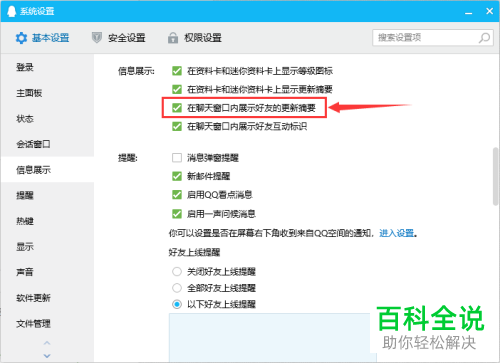The image size is (500, 363).
Task: Select 主面板 in the sidebar
Action: click(47, 93)
